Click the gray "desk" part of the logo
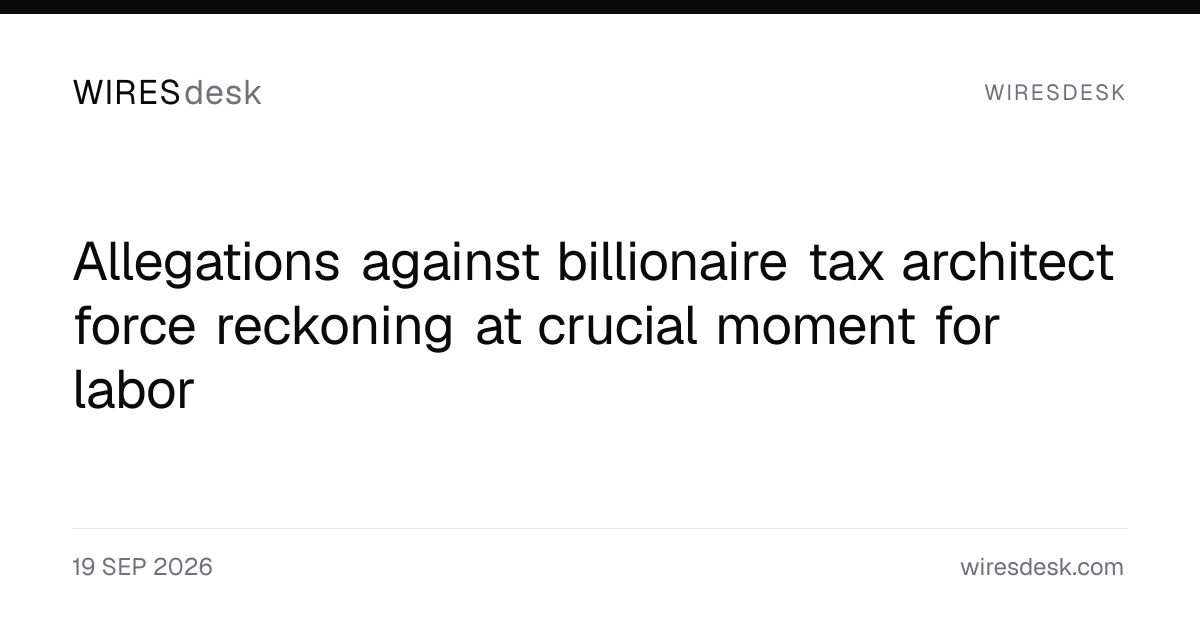The height and width of the screenshot is (630, 1200). [223, 93]
